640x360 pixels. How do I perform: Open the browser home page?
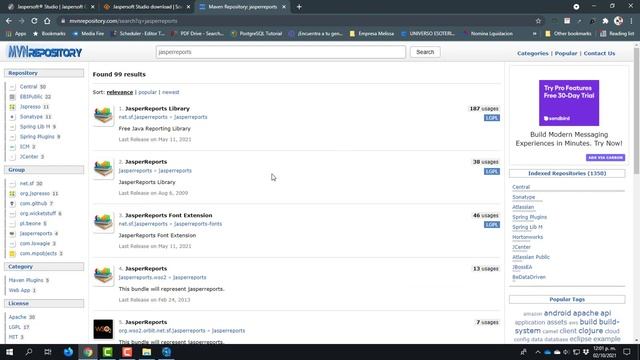[47, 21]
